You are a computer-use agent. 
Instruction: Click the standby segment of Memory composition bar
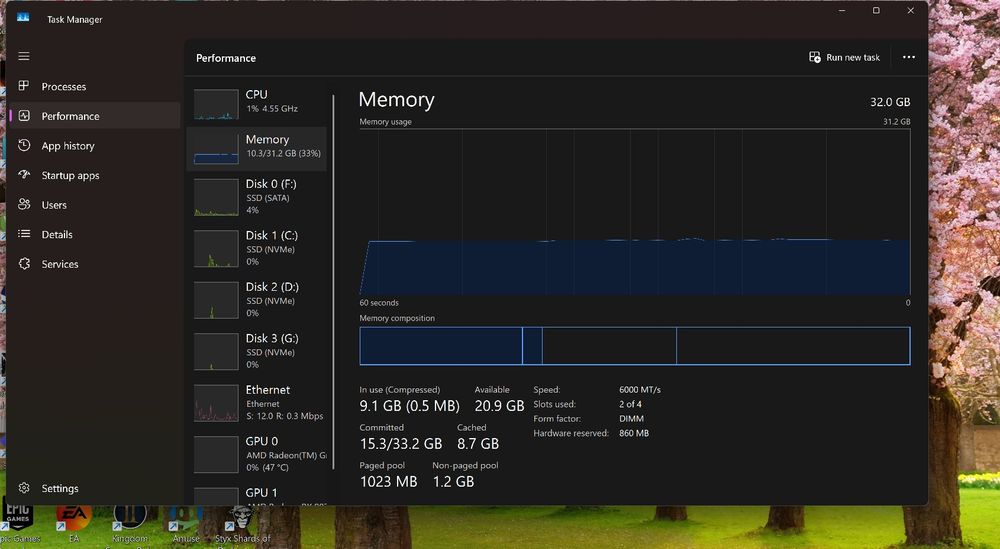[609, 346]
